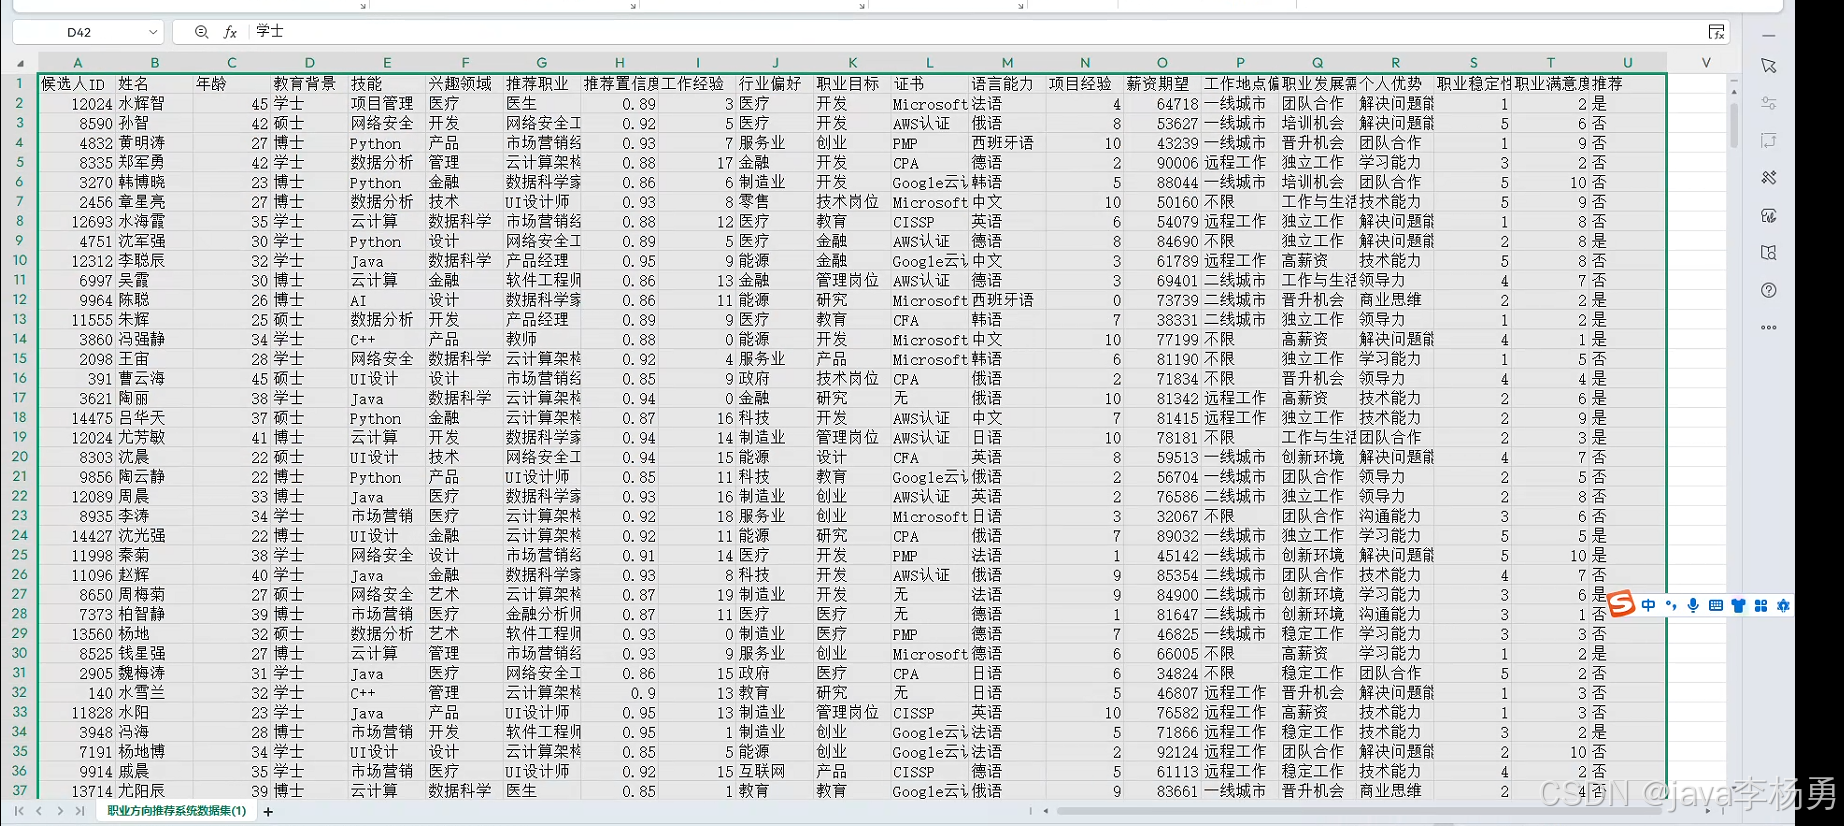Click the zoom magnifier icon beside fx

(201, 32)
